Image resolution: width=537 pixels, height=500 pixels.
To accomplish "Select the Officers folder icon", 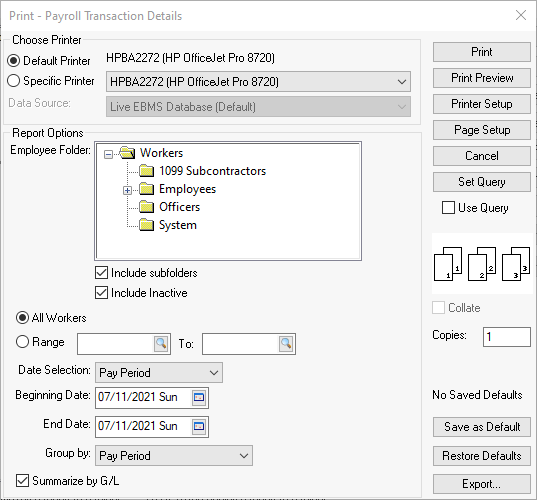I will point(147,207).
